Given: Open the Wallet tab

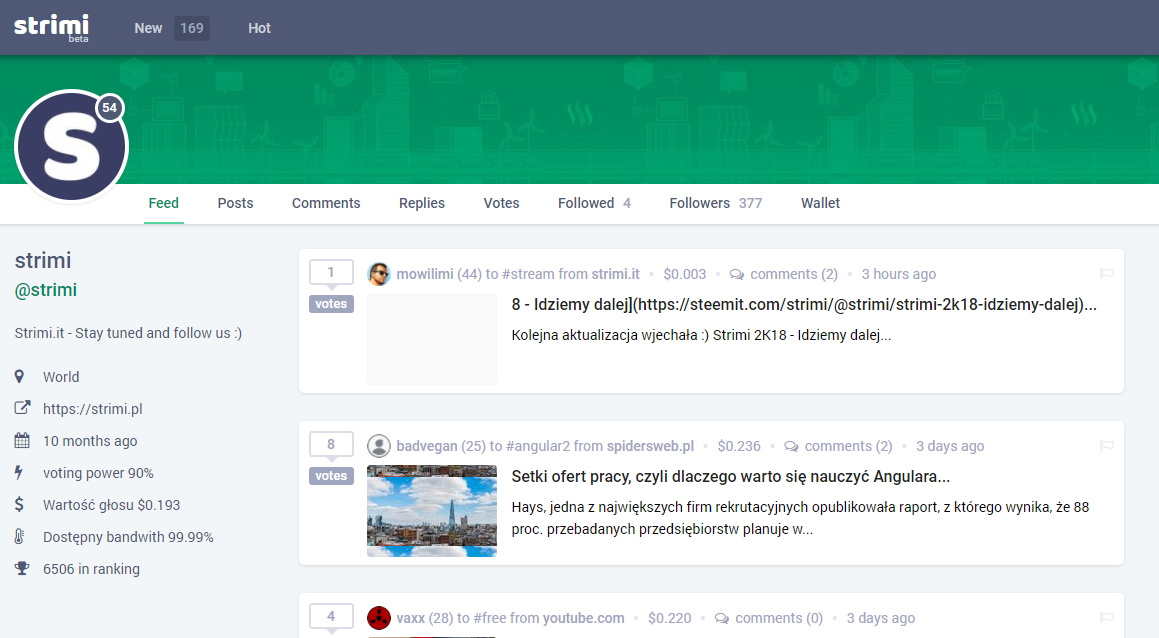Looking at the screenshot, I should click(820, 203).
